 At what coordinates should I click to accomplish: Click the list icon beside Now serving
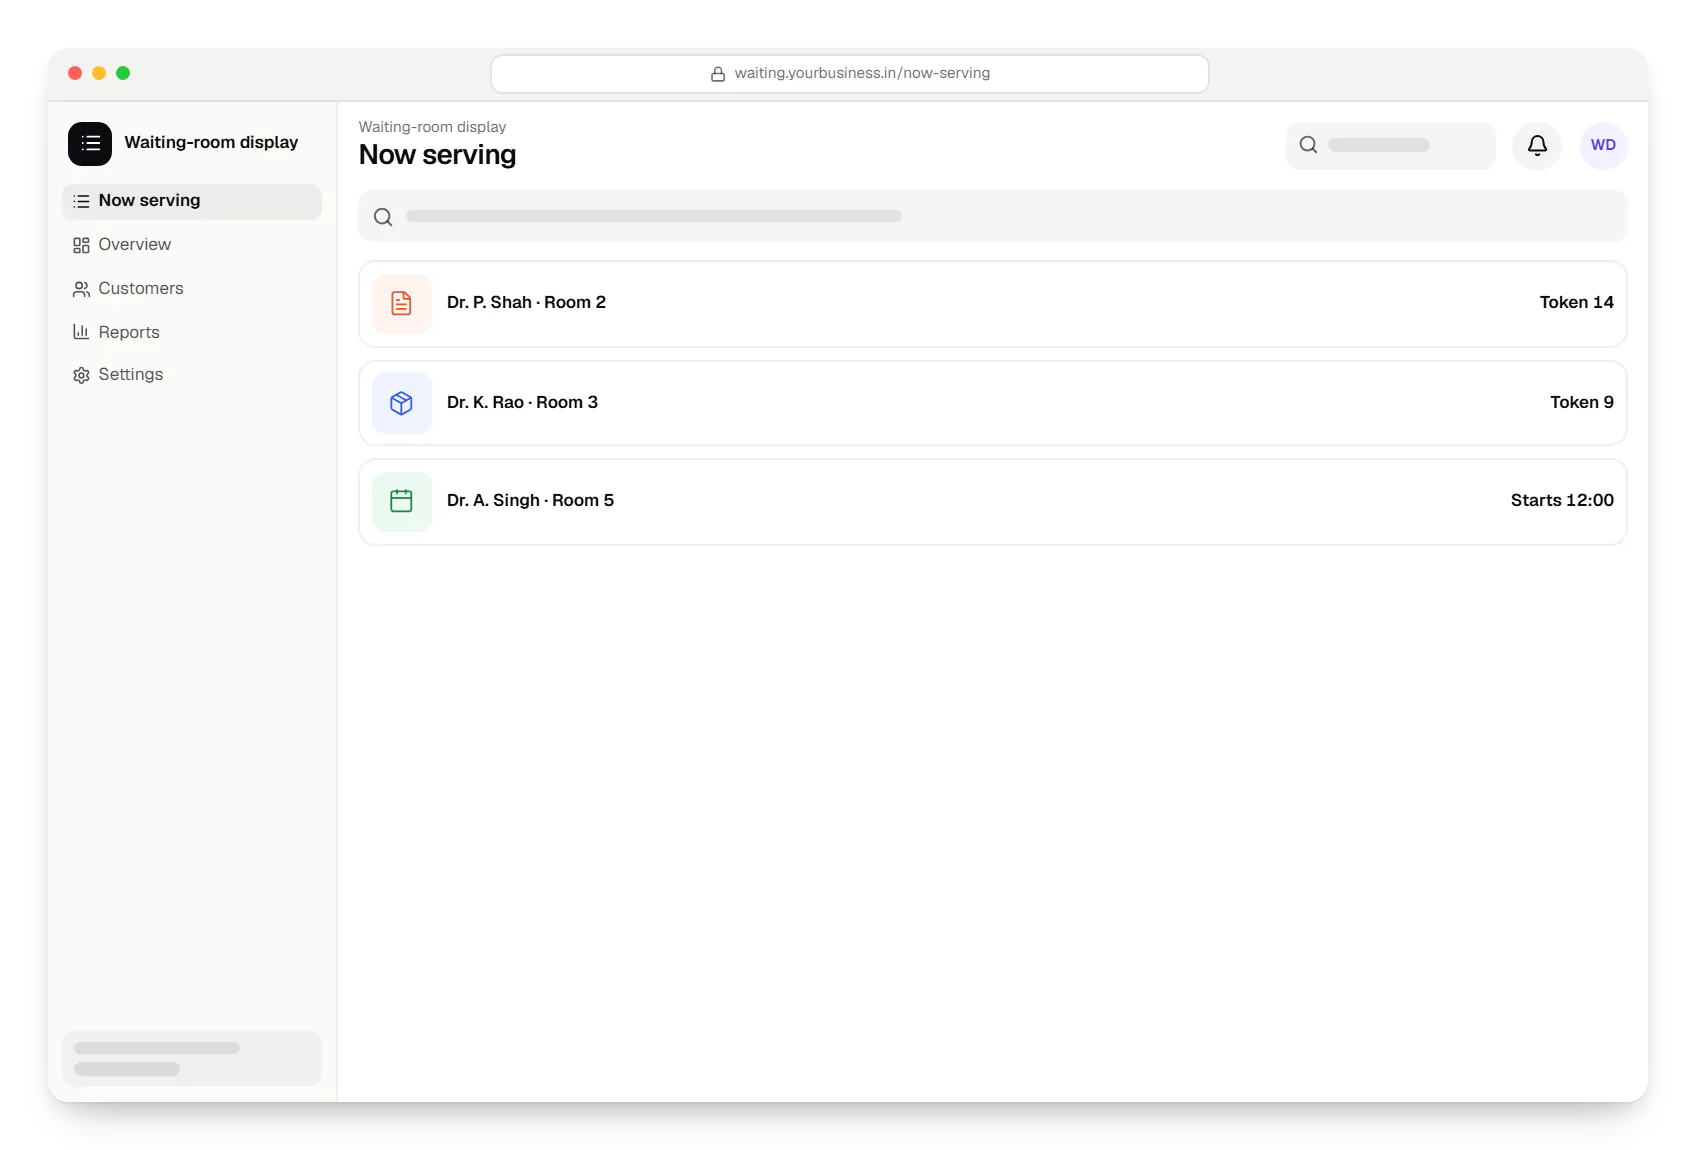(81, 201)
